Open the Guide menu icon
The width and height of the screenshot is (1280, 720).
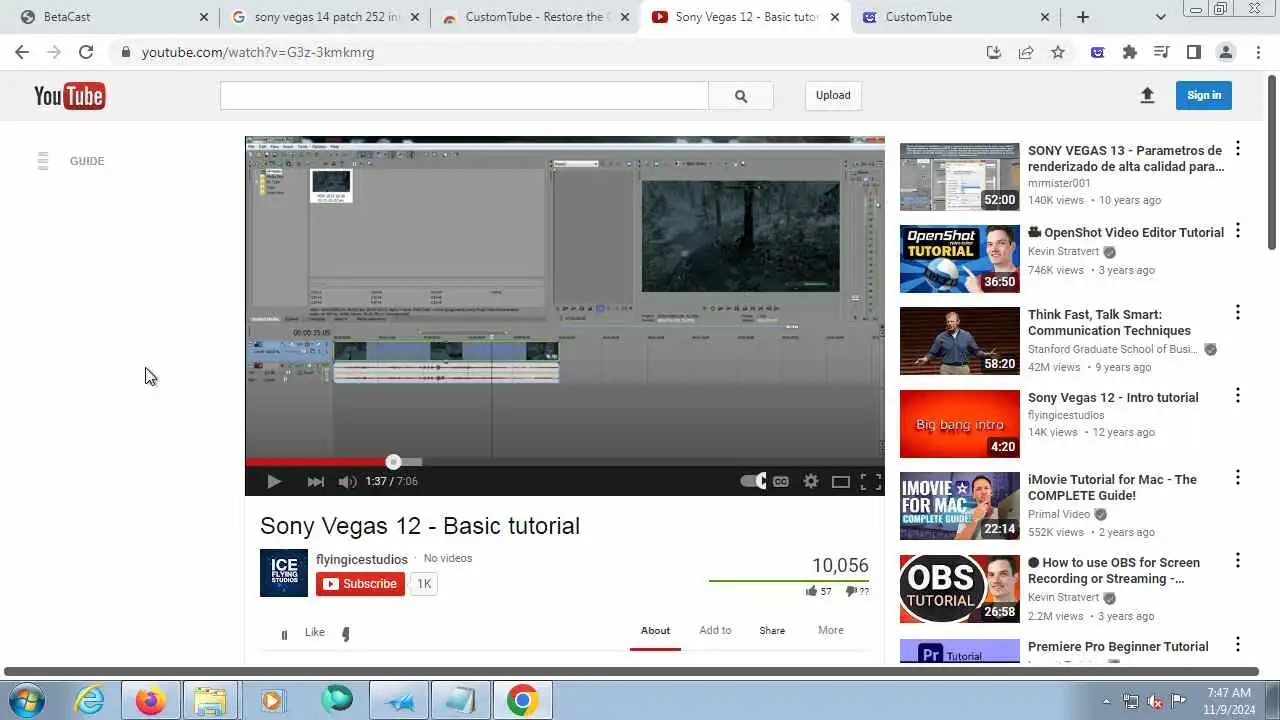coord(43,161)
